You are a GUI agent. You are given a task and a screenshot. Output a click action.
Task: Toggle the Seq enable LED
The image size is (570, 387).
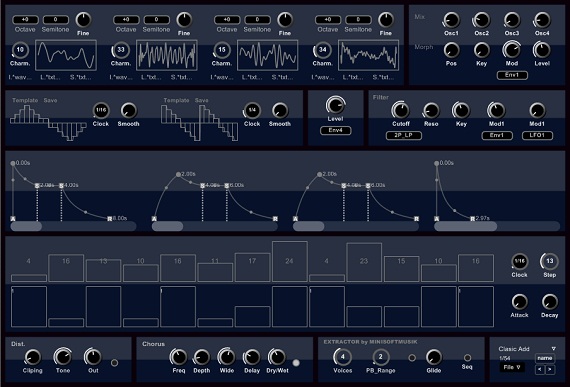pyautogui.click(x=467, y=358)
